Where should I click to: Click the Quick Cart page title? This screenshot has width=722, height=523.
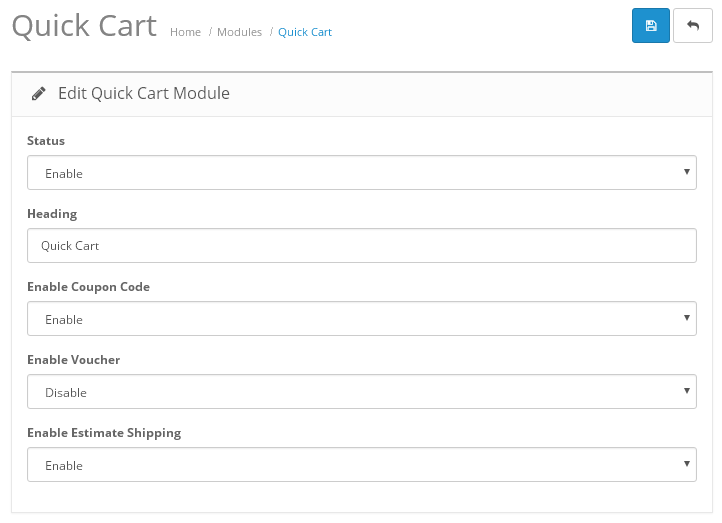point(84,26)
